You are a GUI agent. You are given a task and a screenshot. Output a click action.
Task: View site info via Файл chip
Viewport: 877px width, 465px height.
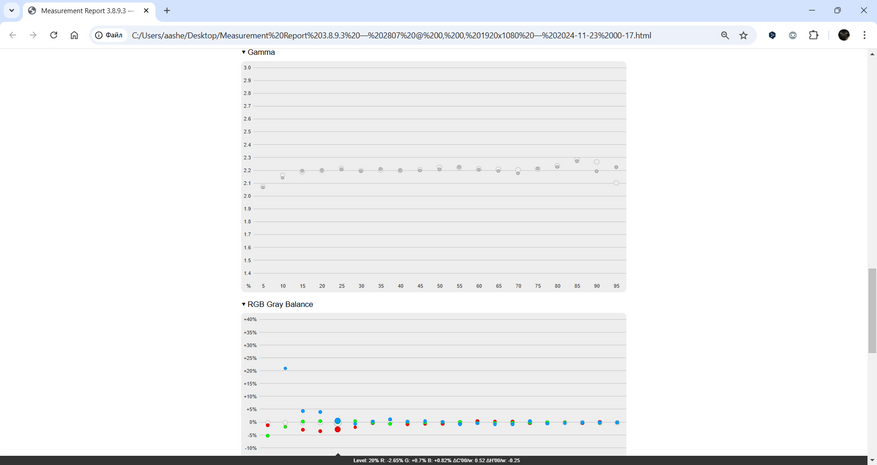109,35
